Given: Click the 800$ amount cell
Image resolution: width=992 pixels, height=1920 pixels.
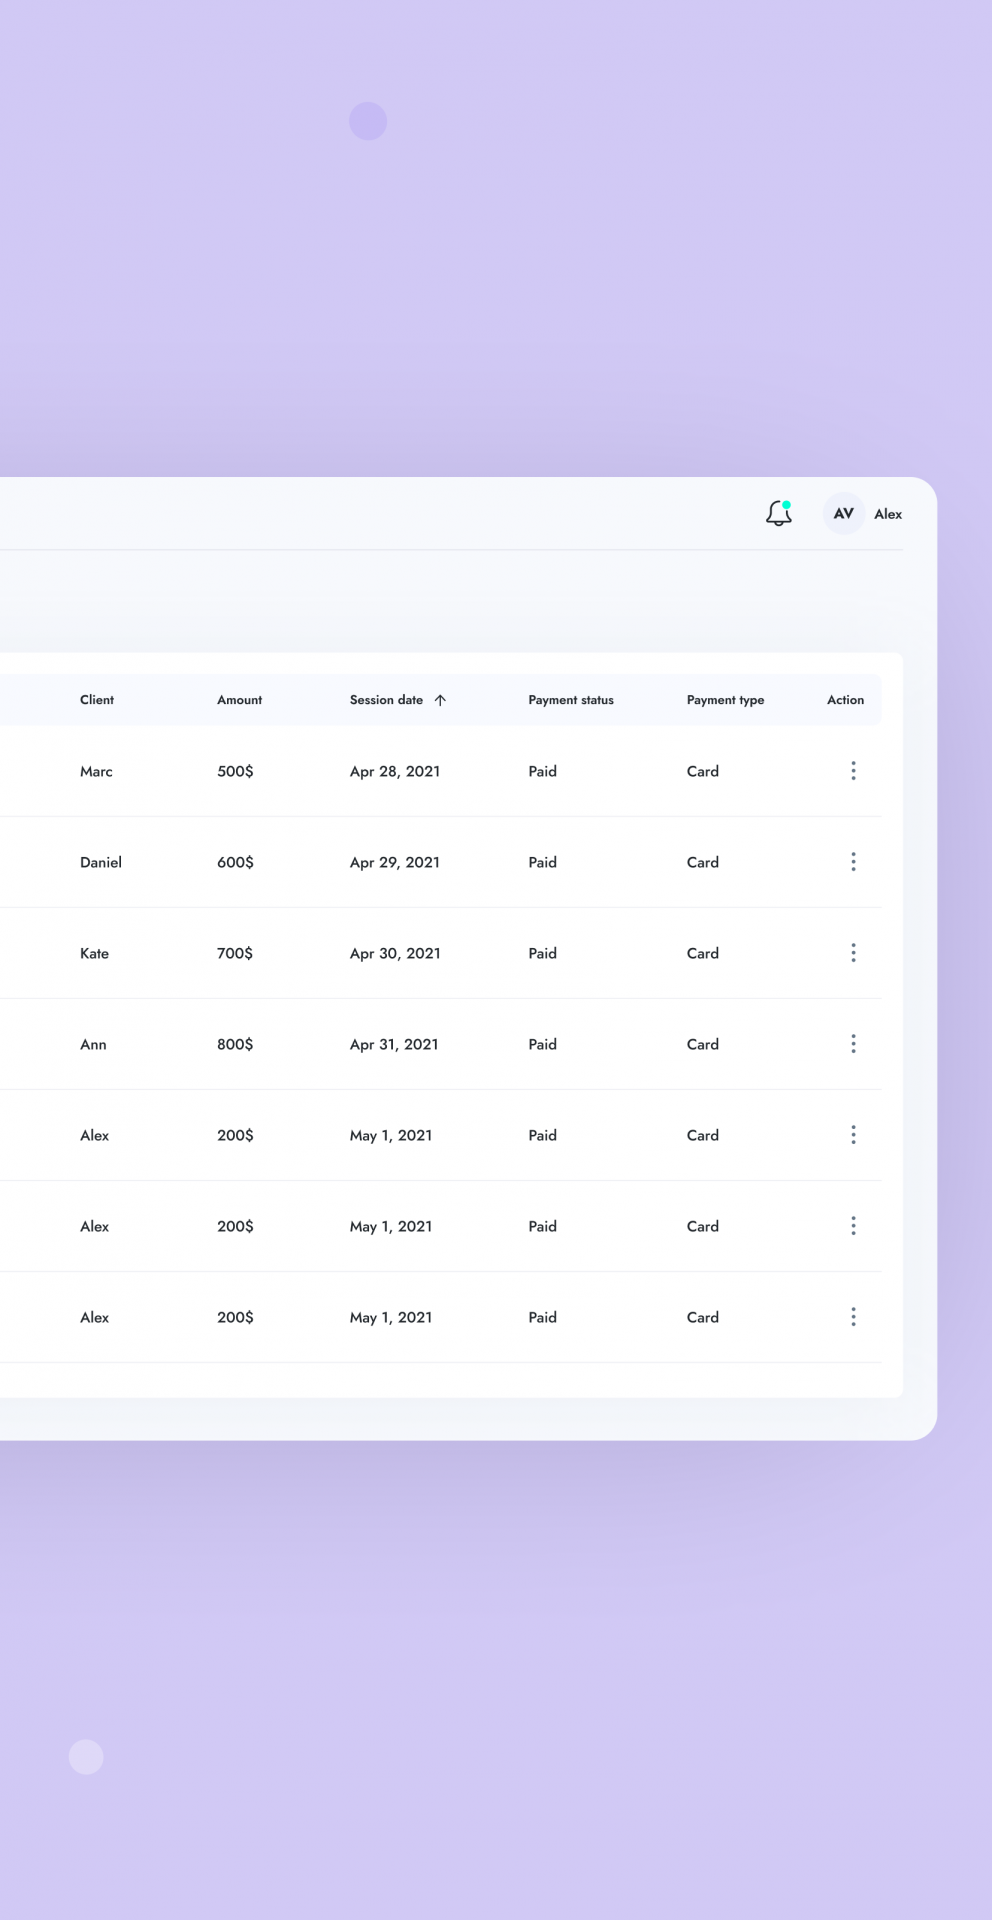Looking at the screenshot, I should (235, 1044).
